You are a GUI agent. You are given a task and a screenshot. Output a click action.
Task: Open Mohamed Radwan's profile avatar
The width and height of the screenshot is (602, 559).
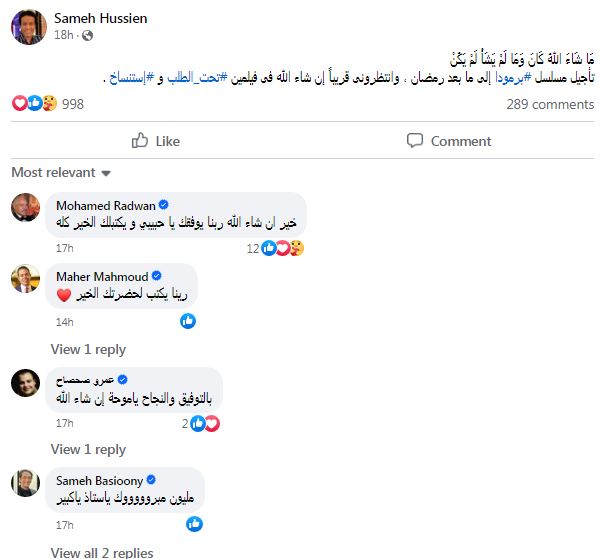click(x=25, y=207)
